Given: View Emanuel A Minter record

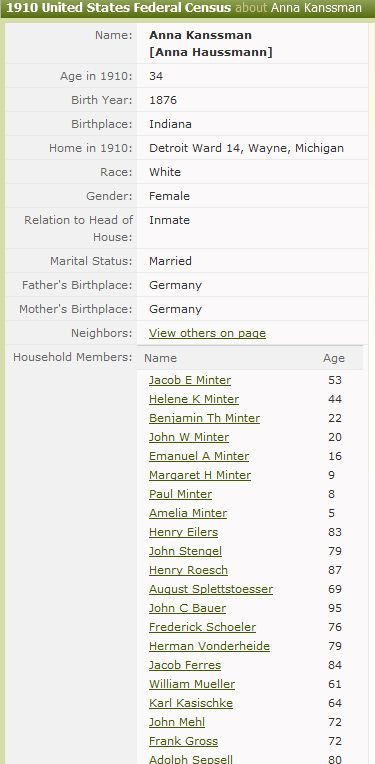Looking at the screenshot, I should 199,456.
